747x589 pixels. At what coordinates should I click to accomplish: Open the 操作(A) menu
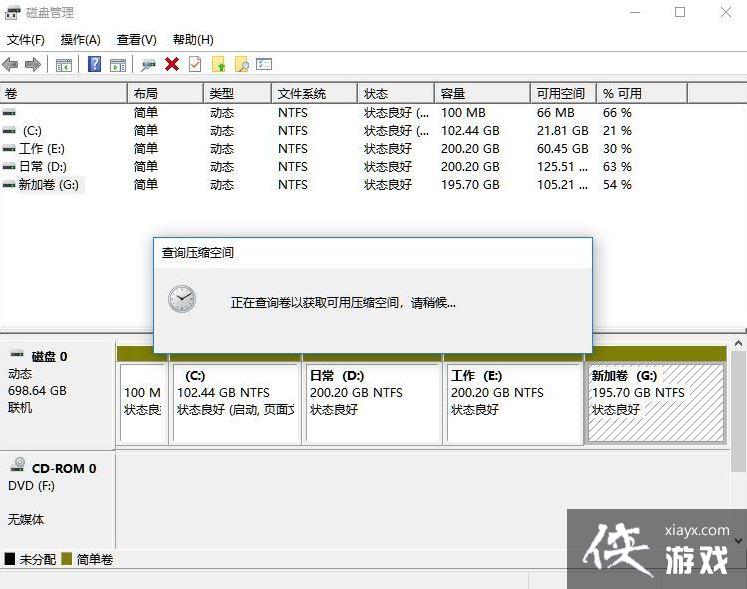coord(81,40)
